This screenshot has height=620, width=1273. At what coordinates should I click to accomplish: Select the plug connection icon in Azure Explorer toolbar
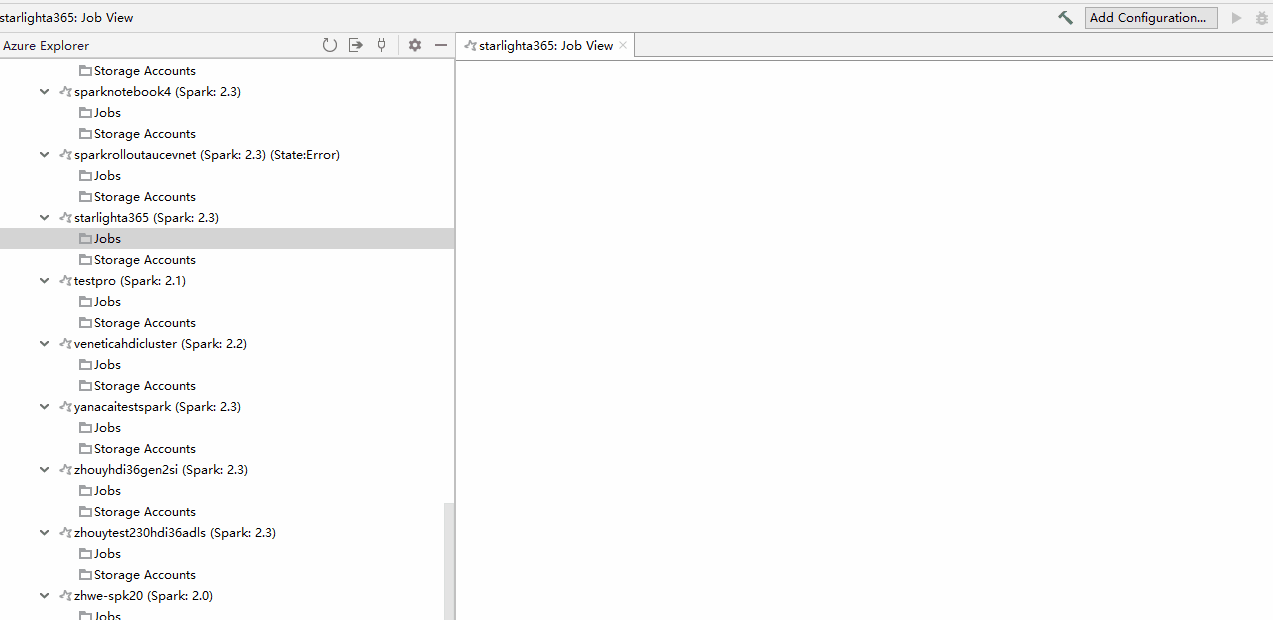pyautogui.click(x=381, y=44)
